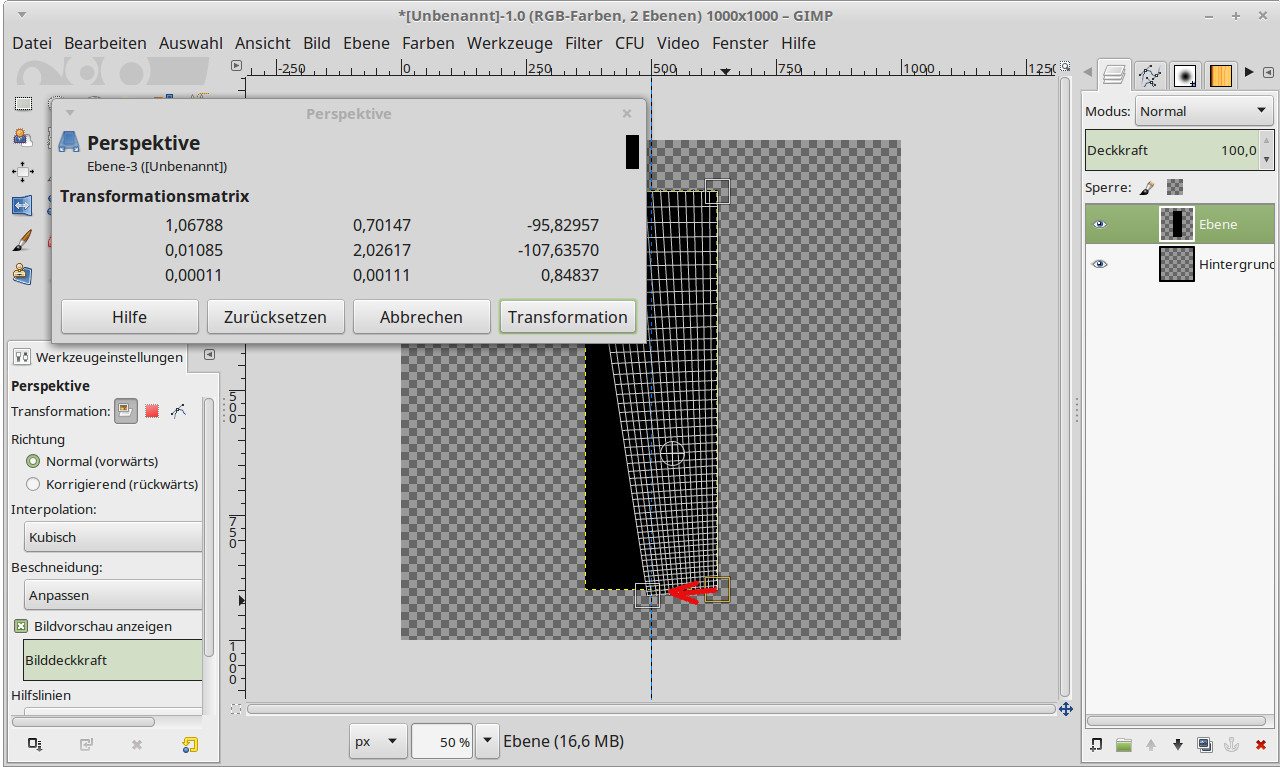Select the Clone stamp tool
This screenshot has width=1280, height=767.
click(22, 273)
